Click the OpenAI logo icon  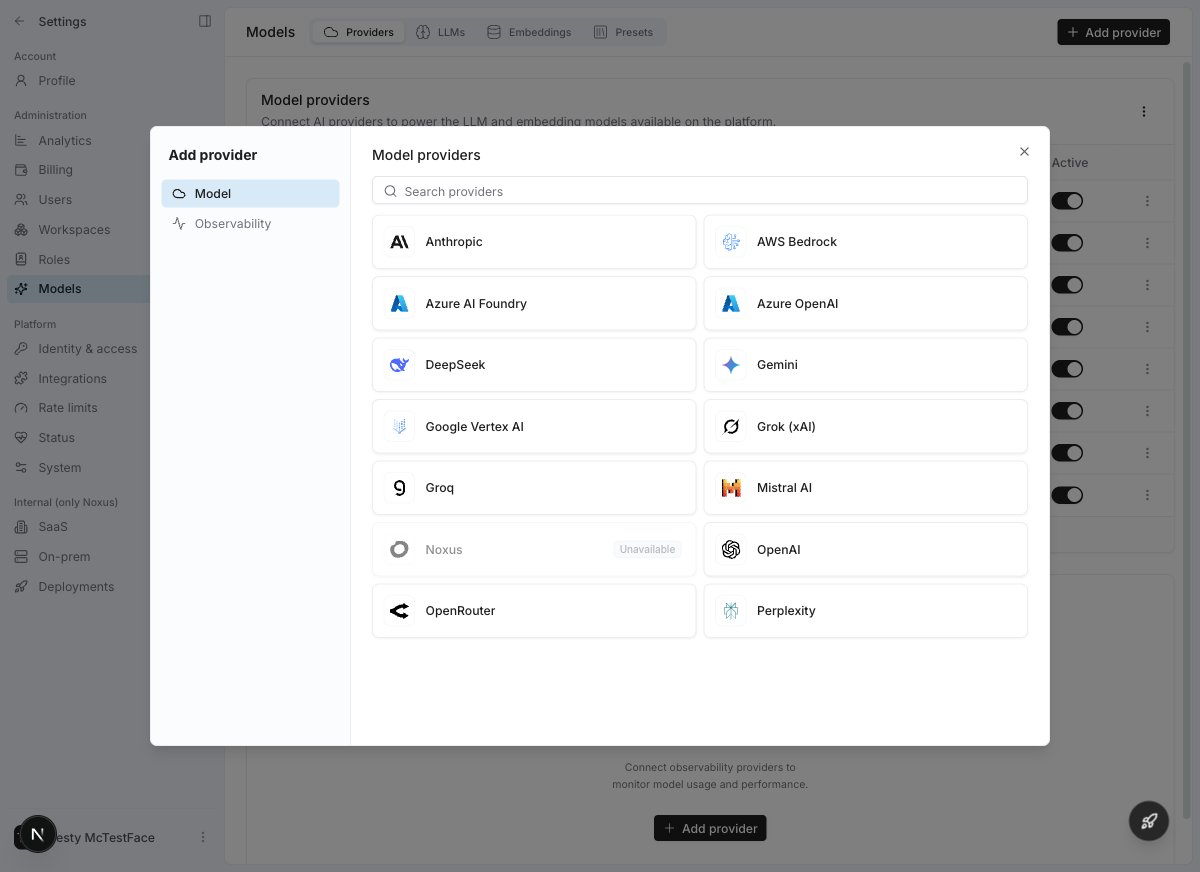(731, 550)
